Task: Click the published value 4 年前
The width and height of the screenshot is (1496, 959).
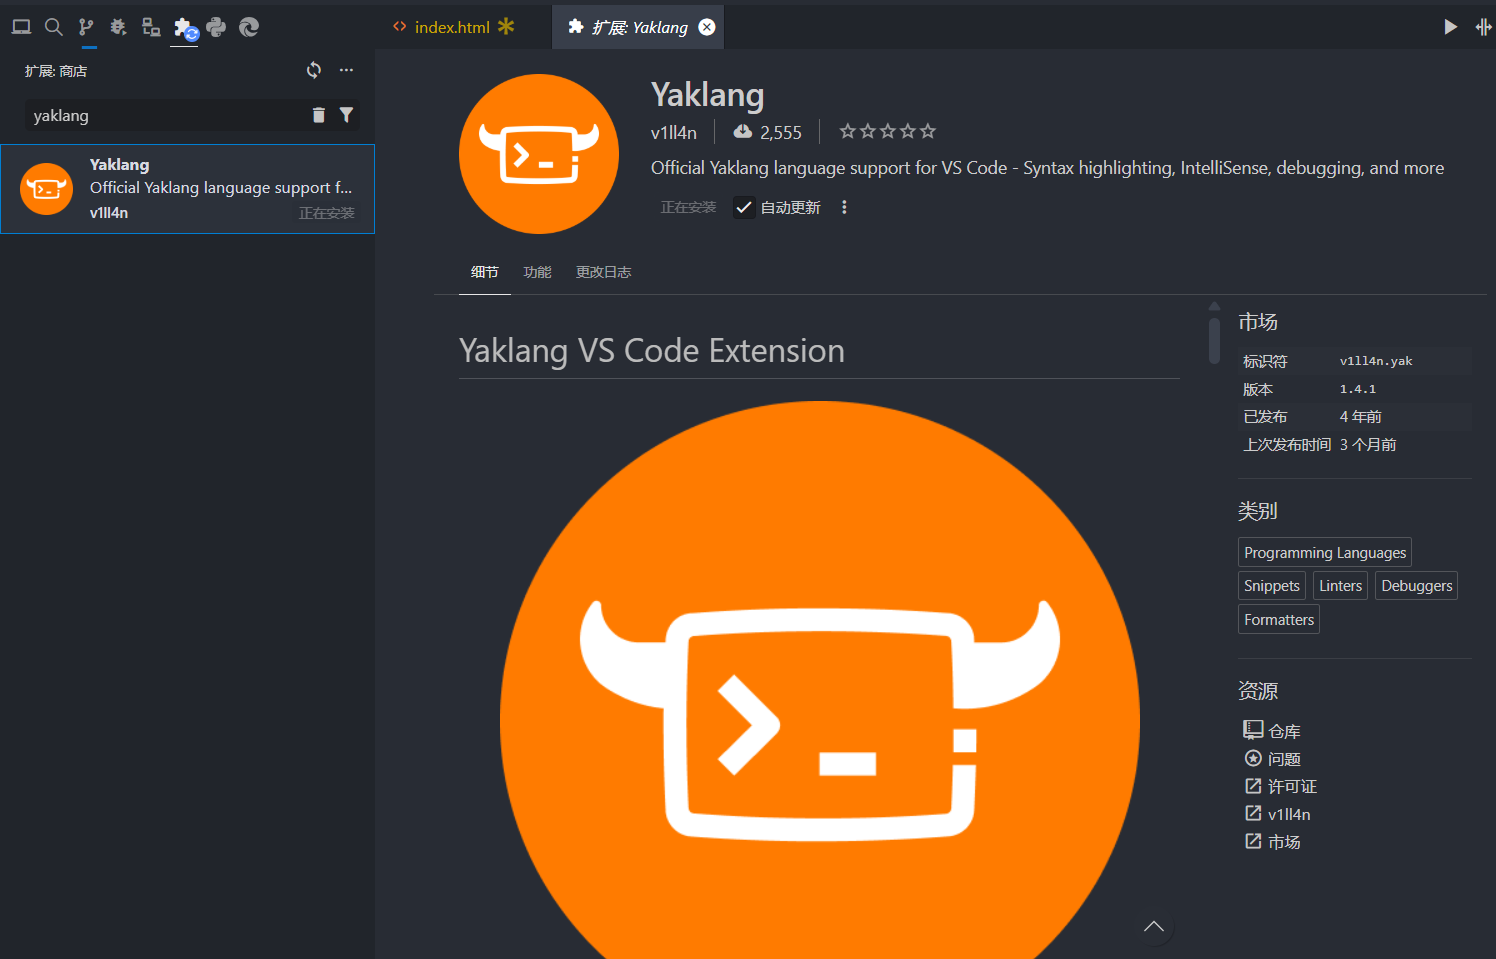Action: pyautogui.click(x=1360, y=416)
